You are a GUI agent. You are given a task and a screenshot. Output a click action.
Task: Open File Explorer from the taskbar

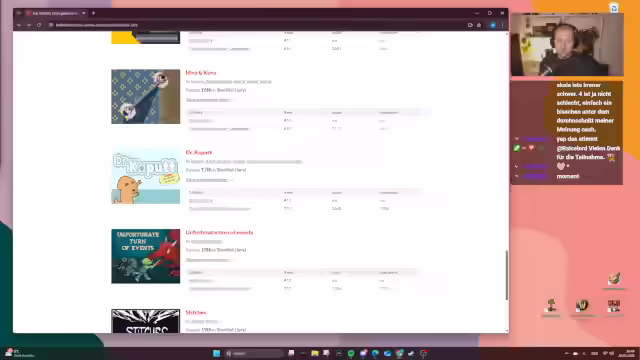click(315, 353)
